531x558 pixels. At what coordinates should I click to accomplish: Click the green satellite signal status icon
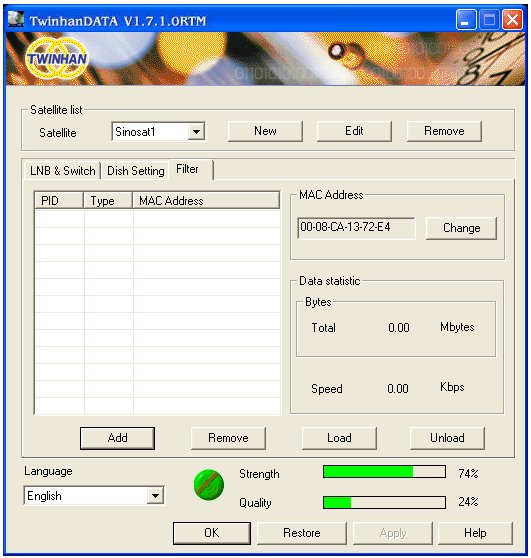(209, 485)
